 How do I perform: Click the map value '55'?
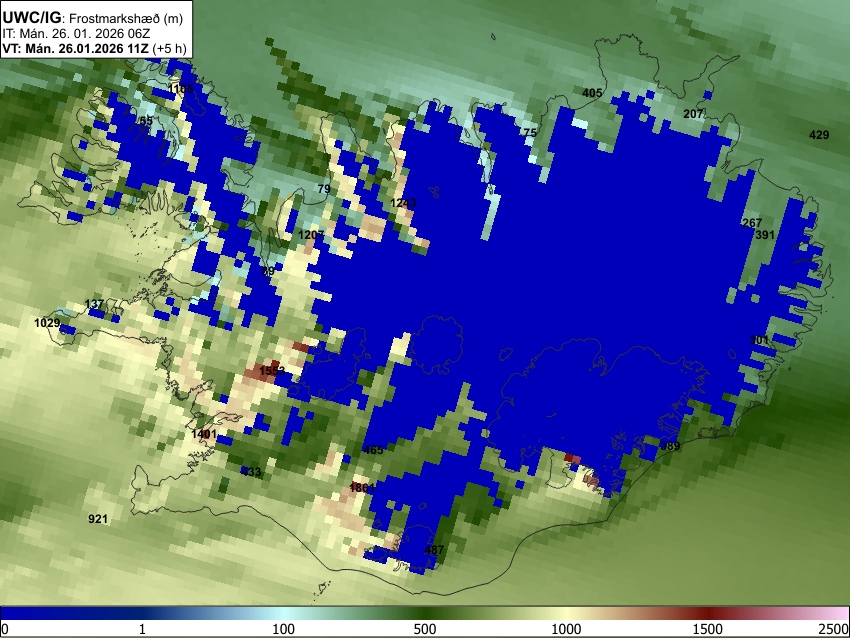(146, 121)
